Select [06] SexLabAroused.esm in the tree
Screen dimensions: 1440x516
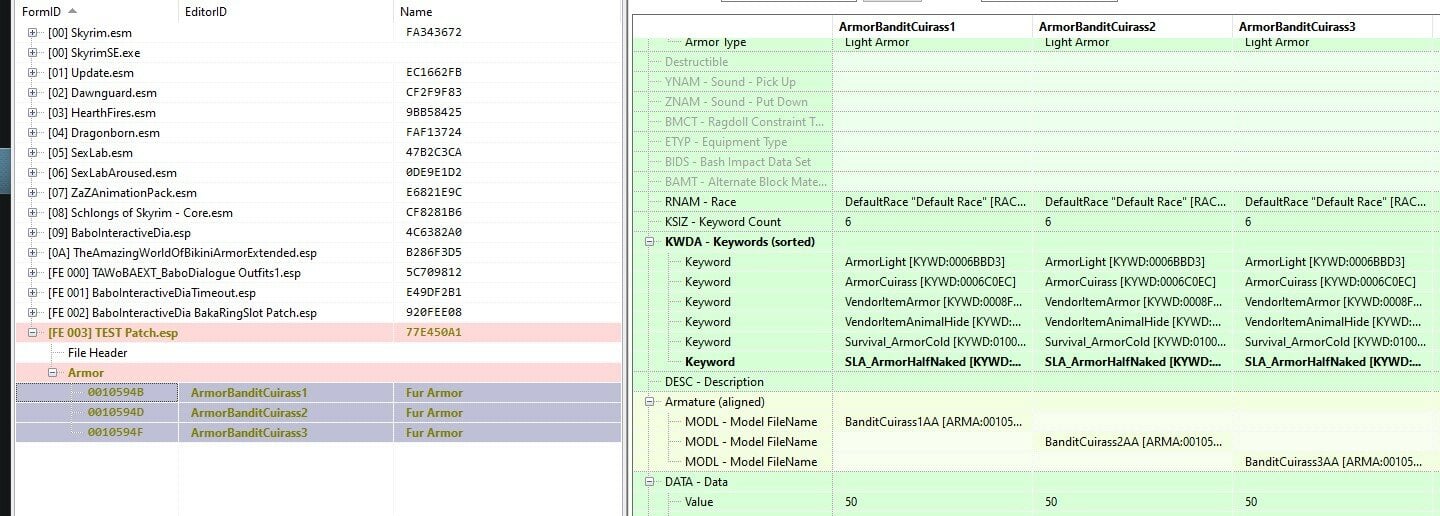click(112, 173)
